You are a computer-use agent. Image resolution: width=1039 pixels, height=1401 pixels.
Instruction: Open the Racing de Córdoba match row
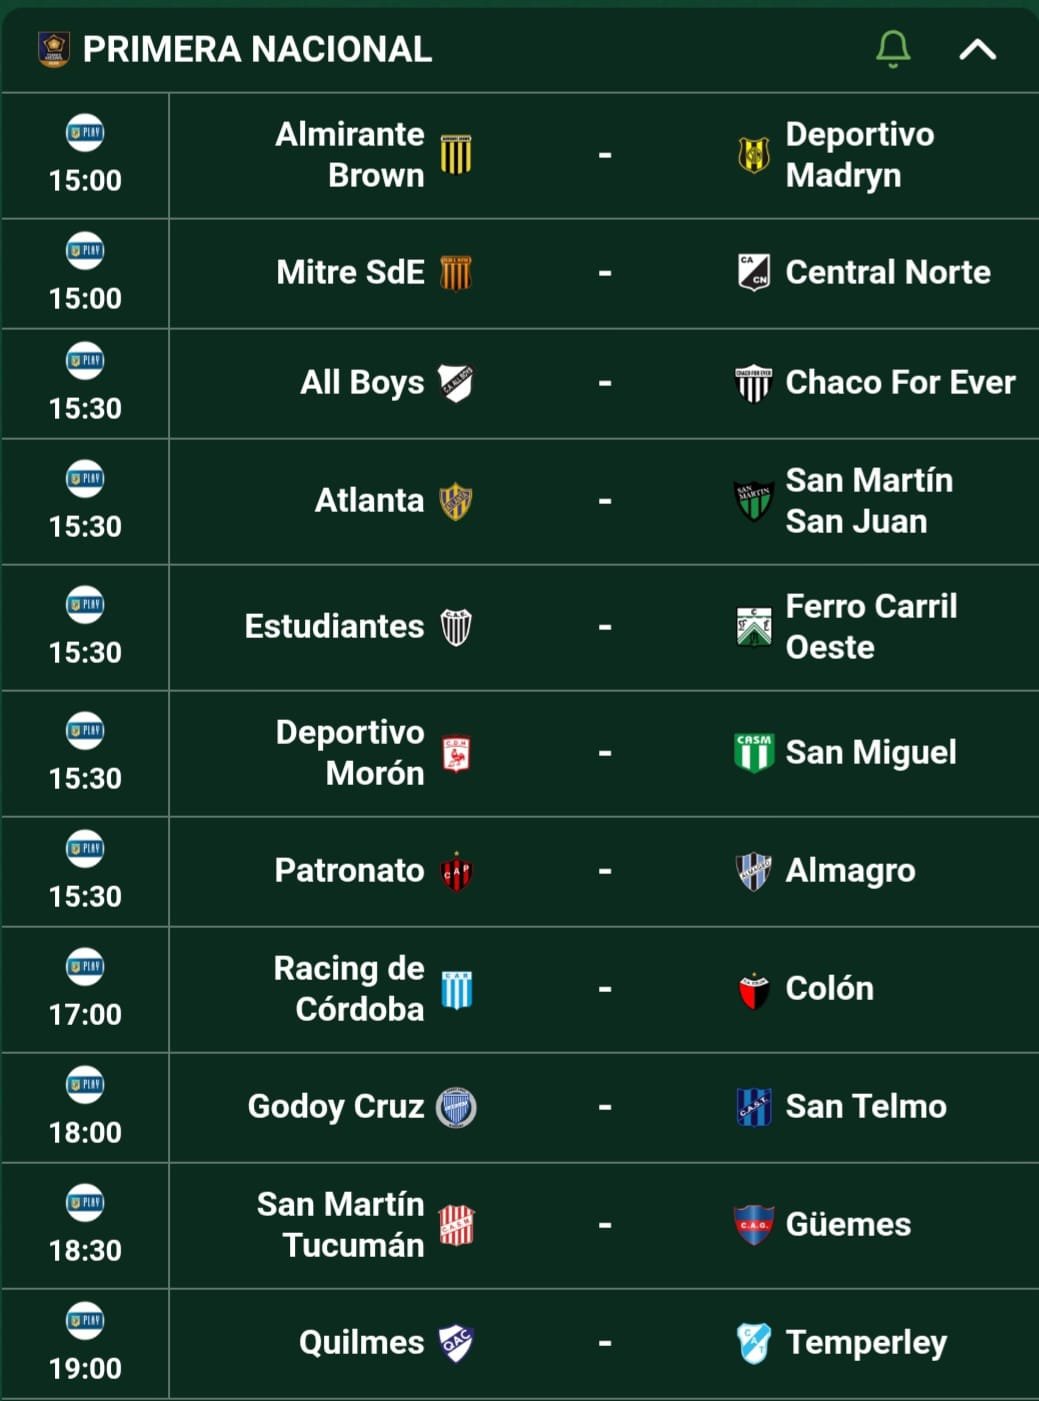pos(520,990)
